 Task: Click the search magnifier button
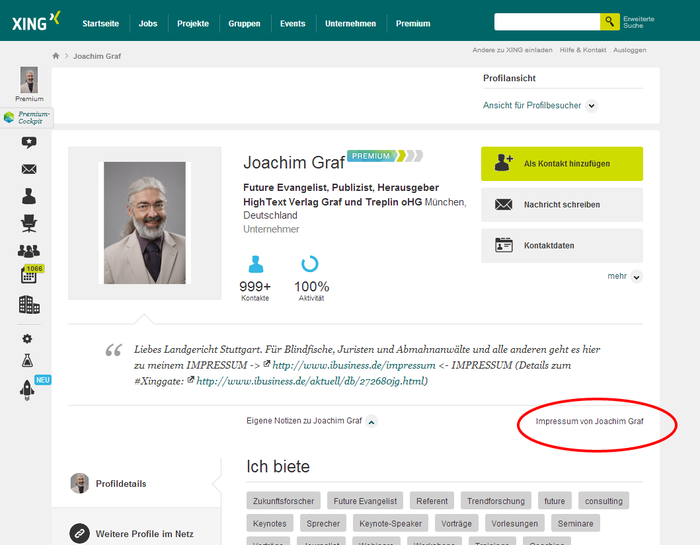click(609, 21)
